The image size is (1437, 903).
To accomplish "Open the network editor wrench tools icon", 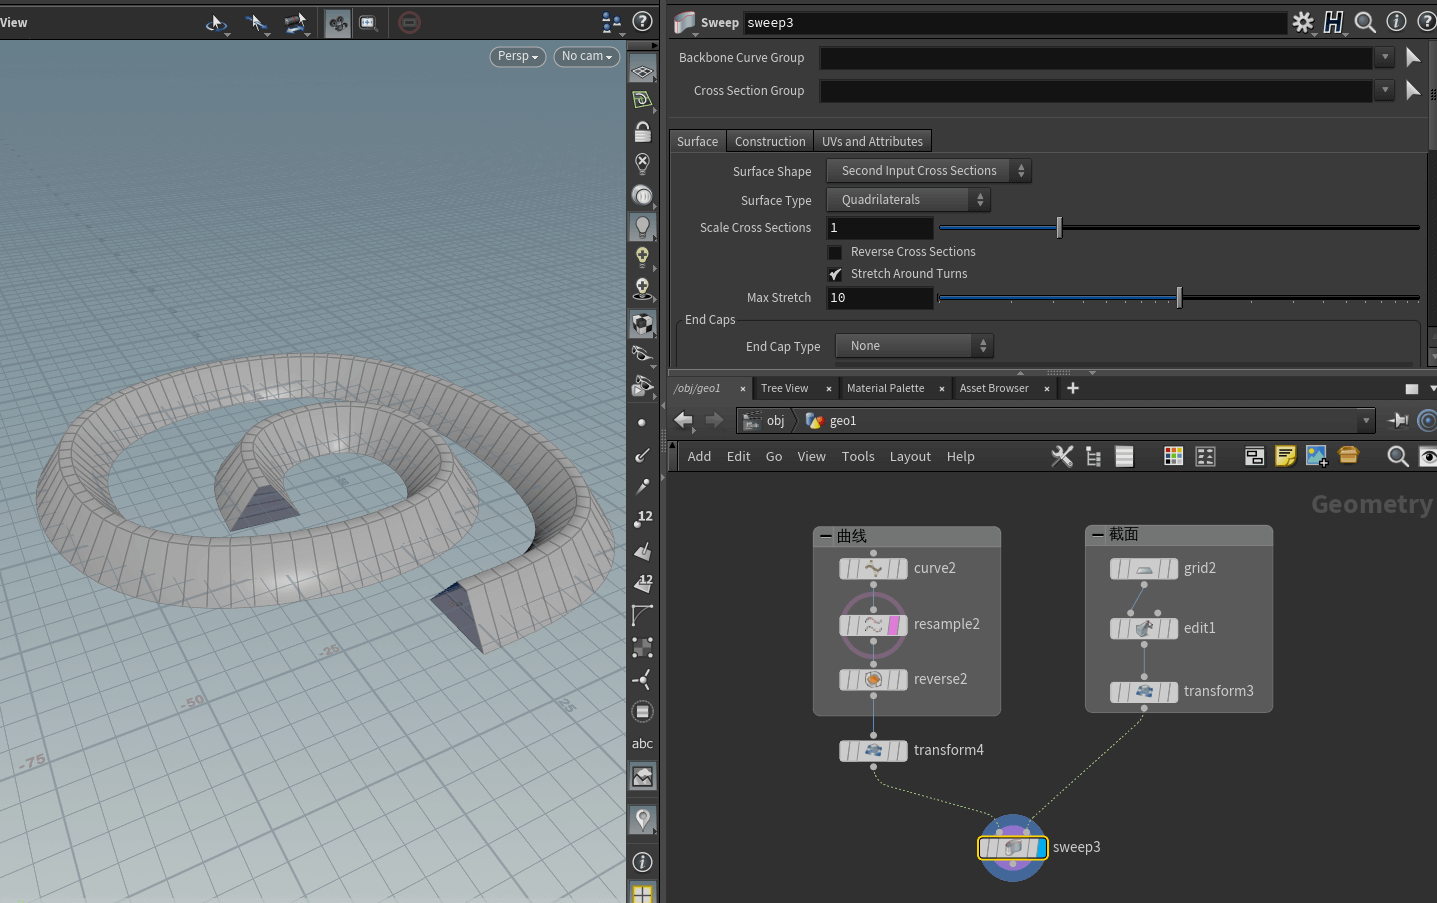I will click(x=1062, y=456).
